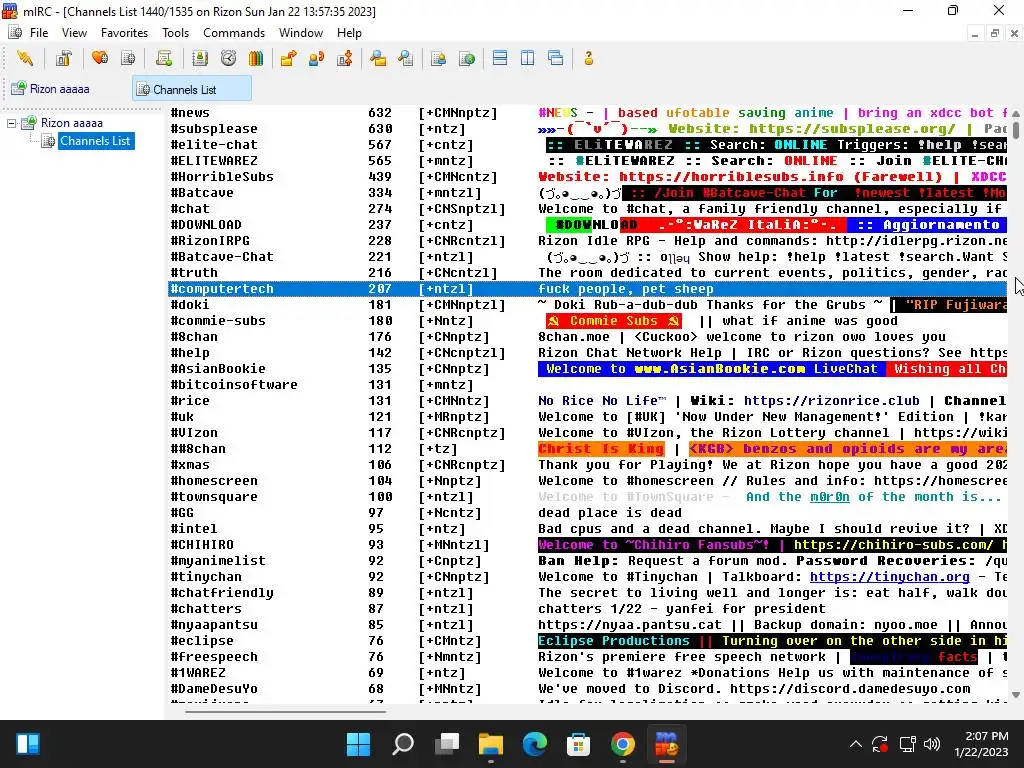This screenshot has height=768, width=1024.
Task: Click the mIRC menu bar system icon
Action: tap(14, 33)
